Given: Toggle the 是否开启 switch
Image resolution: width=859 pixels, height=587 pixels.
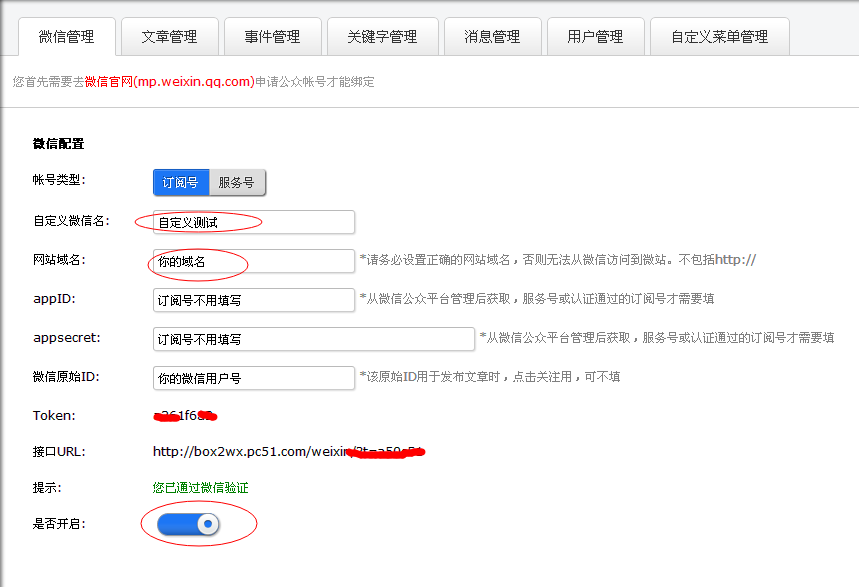Looking at the screenshot, I should pyautogui.click(x=188, y=524).
